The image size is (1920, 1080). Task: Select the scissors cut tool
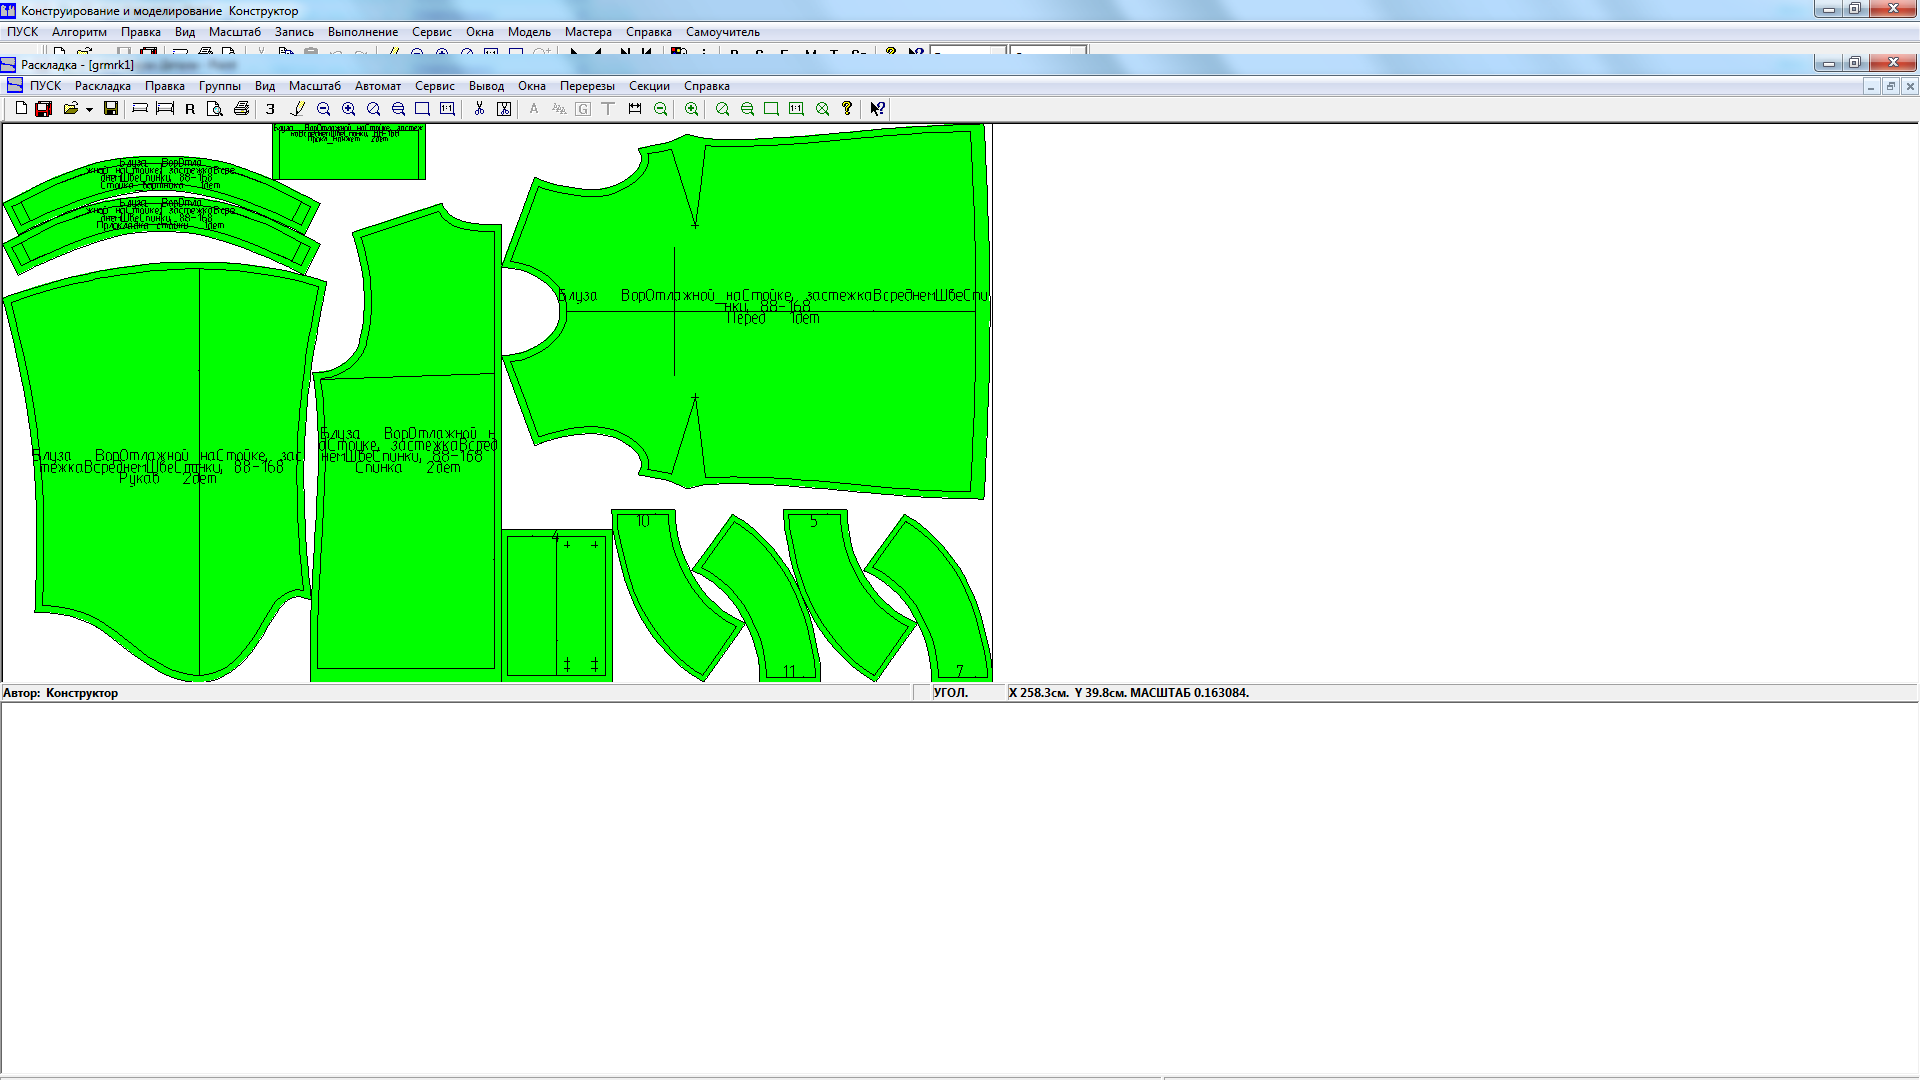click(x=479, y=109)
